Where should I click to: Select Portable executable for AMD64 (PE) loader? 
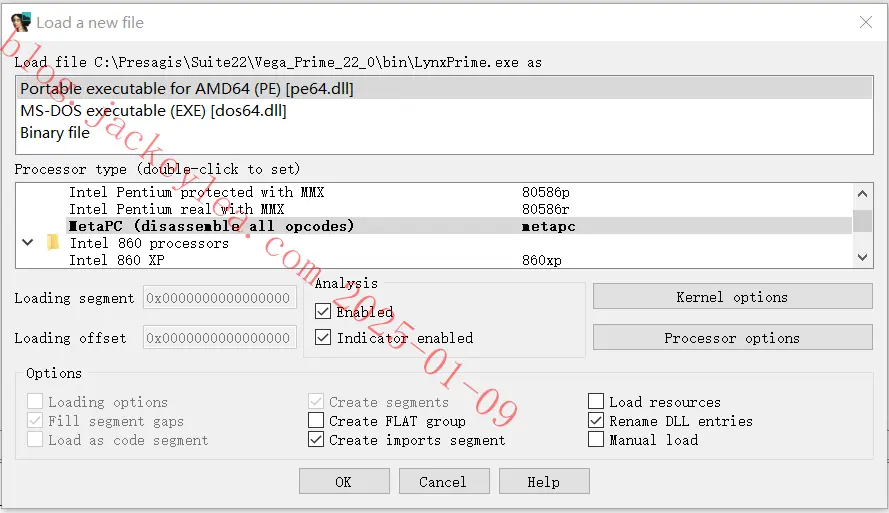pos(444,88)
